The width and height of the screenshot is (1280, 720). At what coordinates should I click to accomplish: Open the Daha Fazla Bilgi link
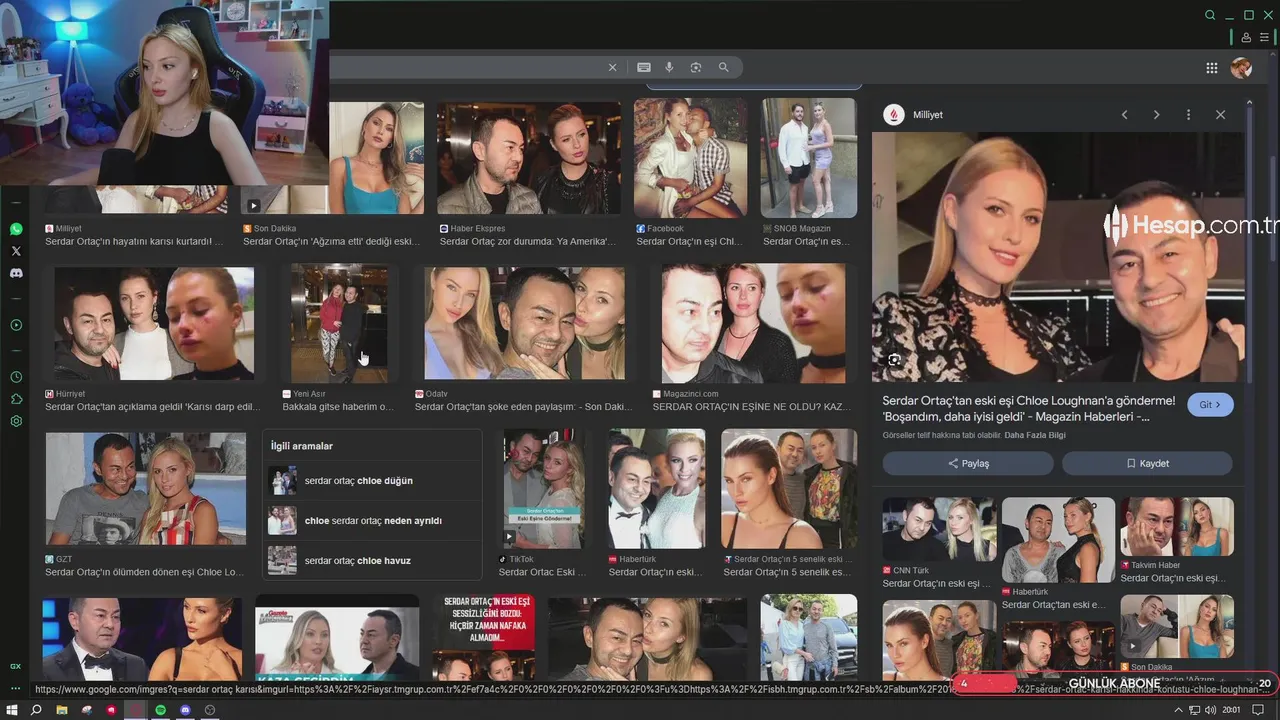pyautogui.click(x=1035, y=435)
